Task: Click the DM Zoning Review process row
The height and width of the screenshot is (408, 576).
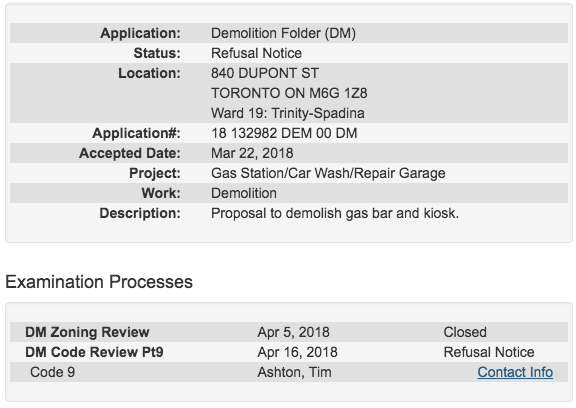Action: coord(289,332)
